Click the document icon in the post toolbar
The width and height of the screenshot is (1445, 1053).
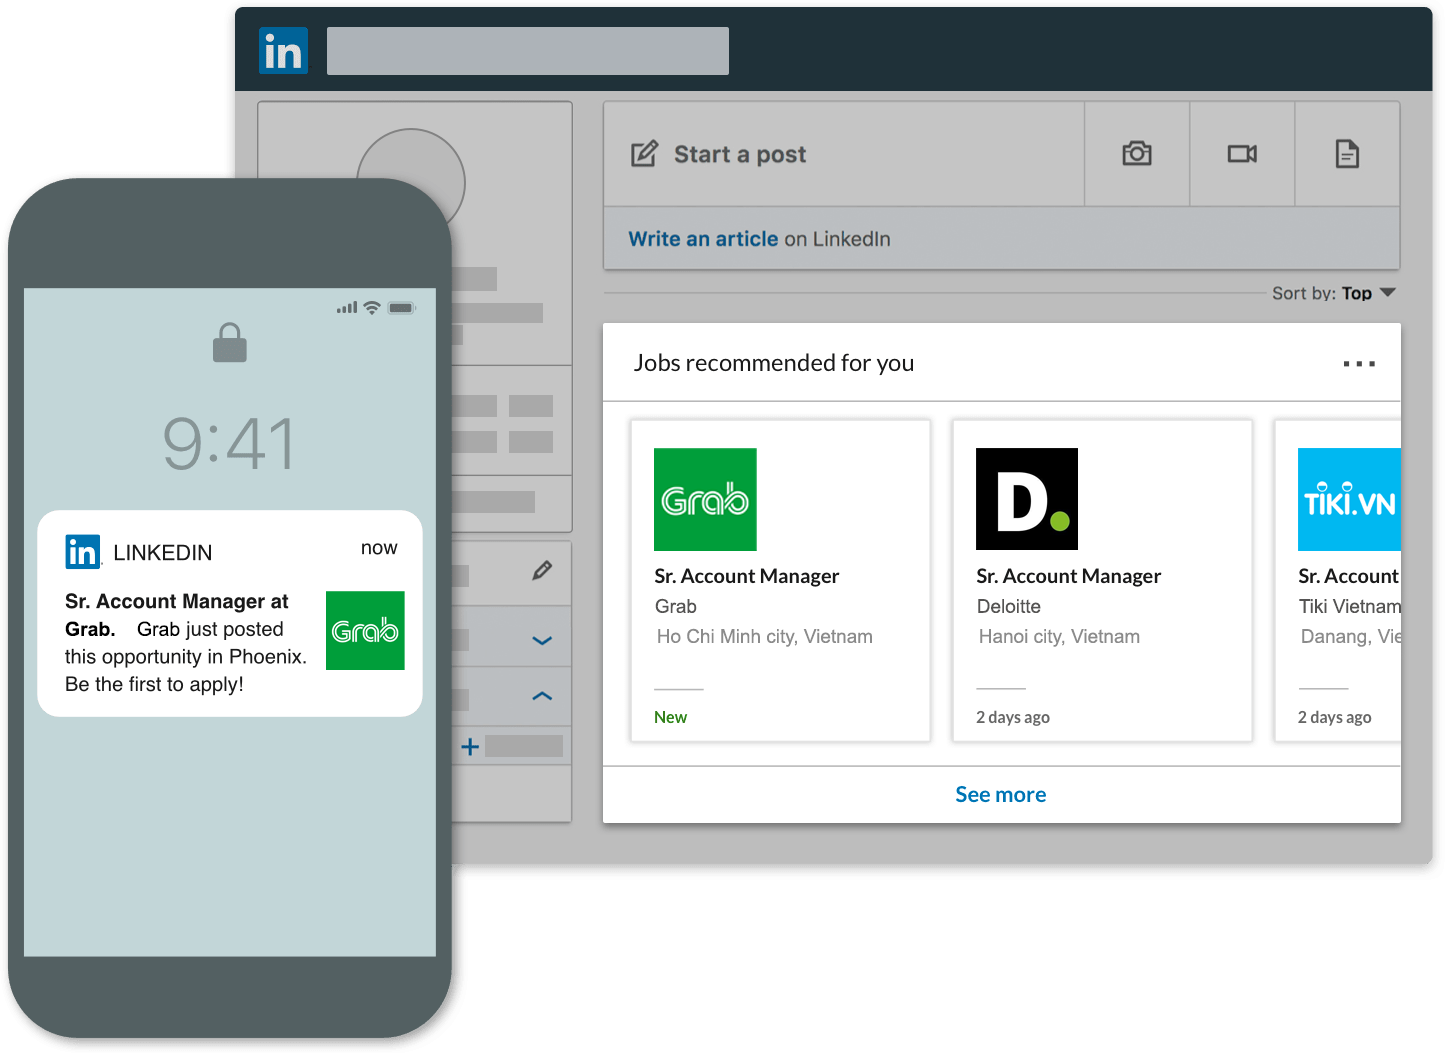tap(1347, 153)
